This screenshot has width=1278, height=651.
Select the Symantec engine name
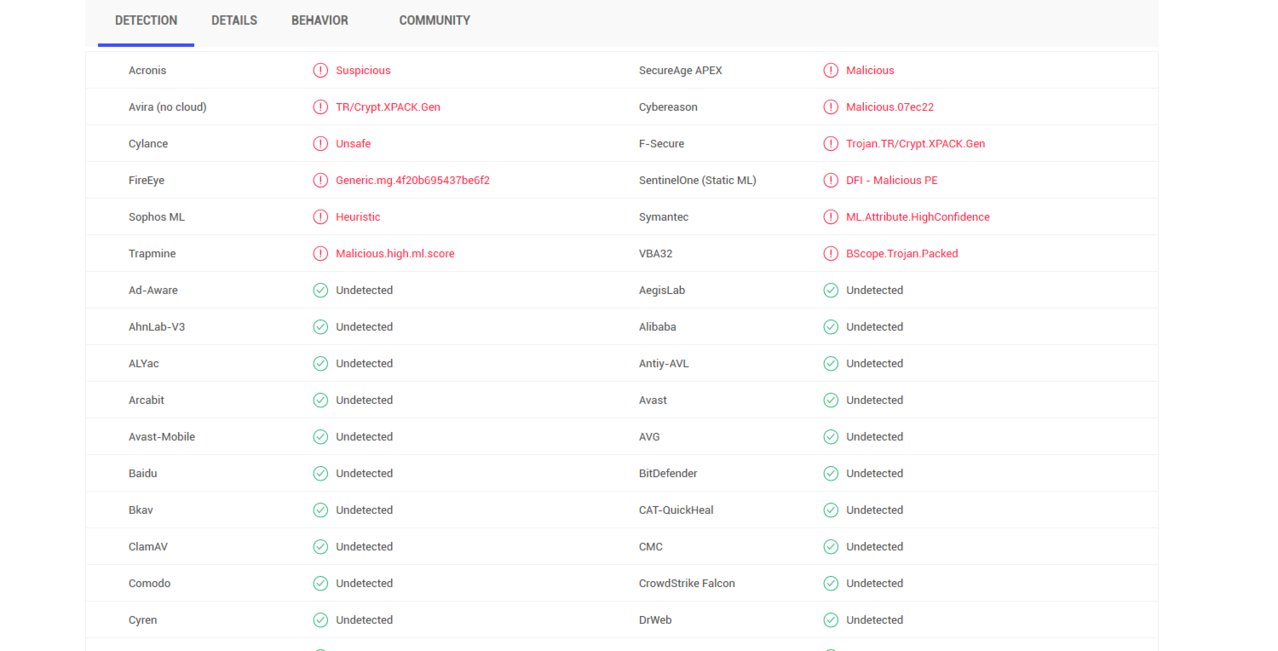point(664,217)
